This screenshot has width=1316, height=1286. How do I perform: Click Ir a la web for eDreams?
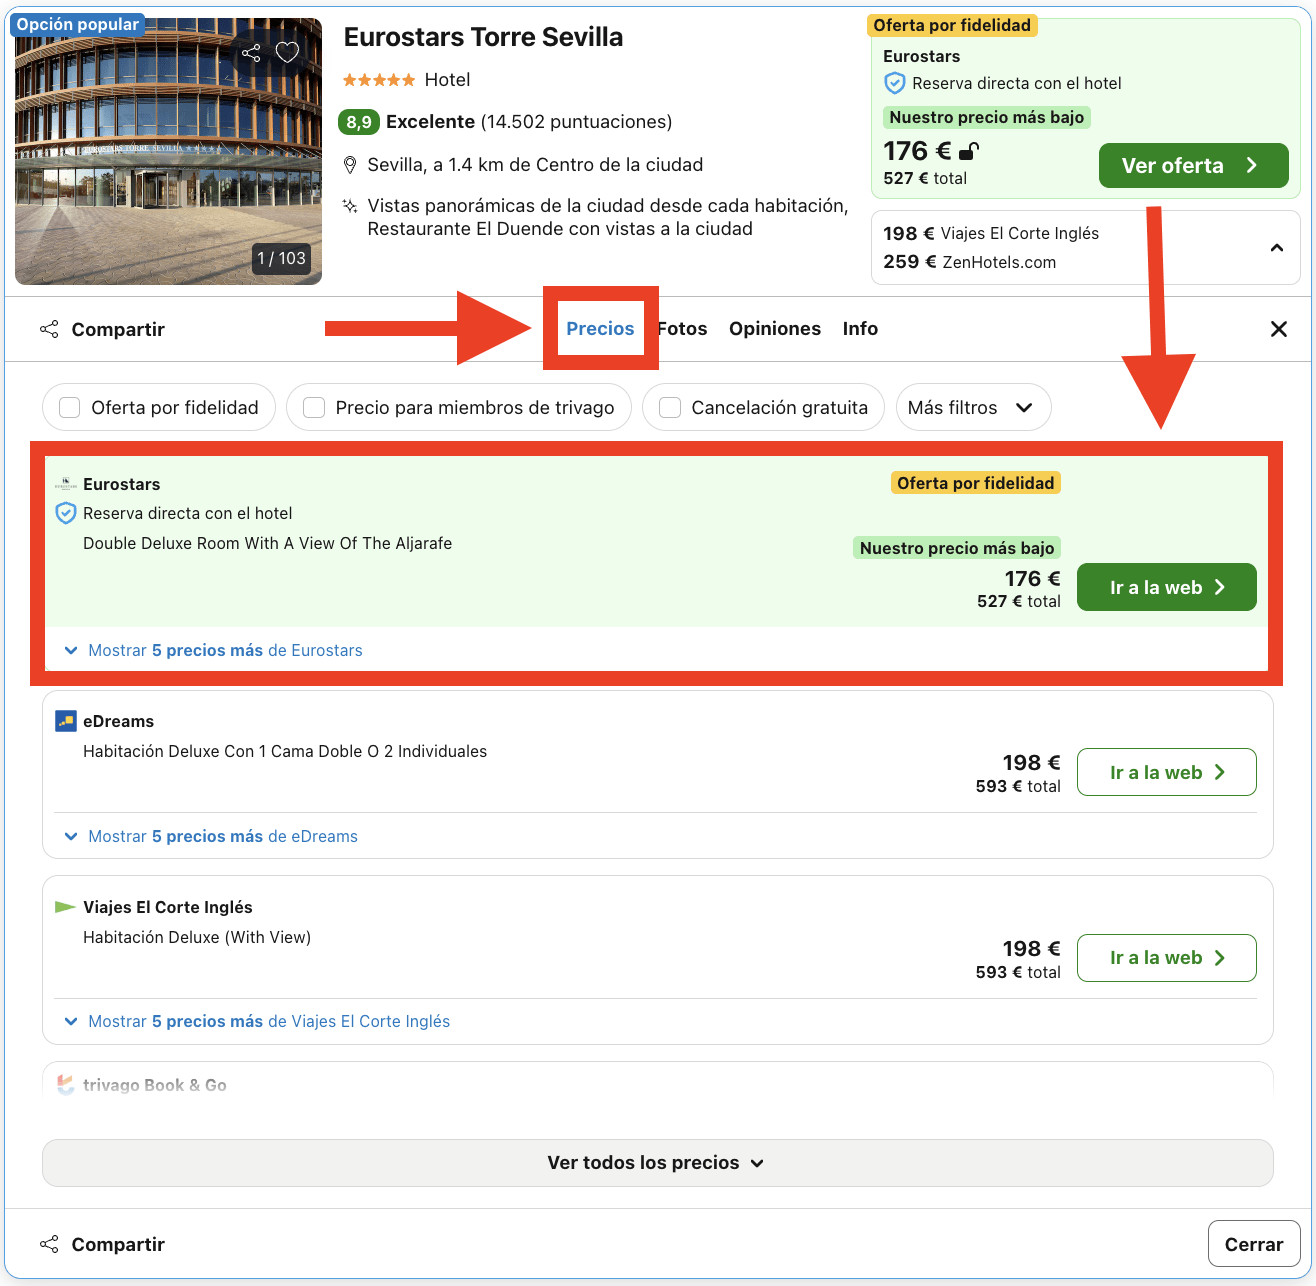pos(1166,771)
